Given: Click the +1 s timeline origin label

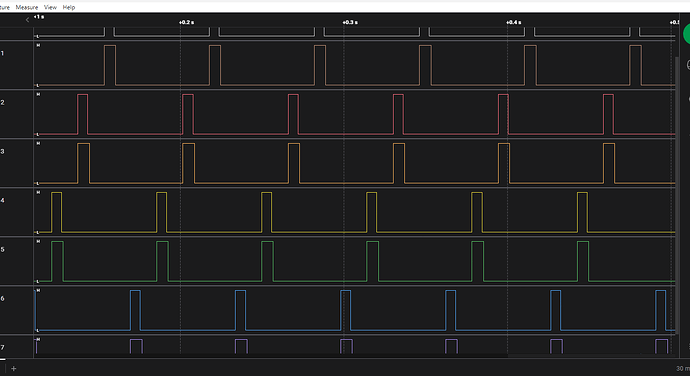Looking at the screenshot, I should (x=39, y=17).
